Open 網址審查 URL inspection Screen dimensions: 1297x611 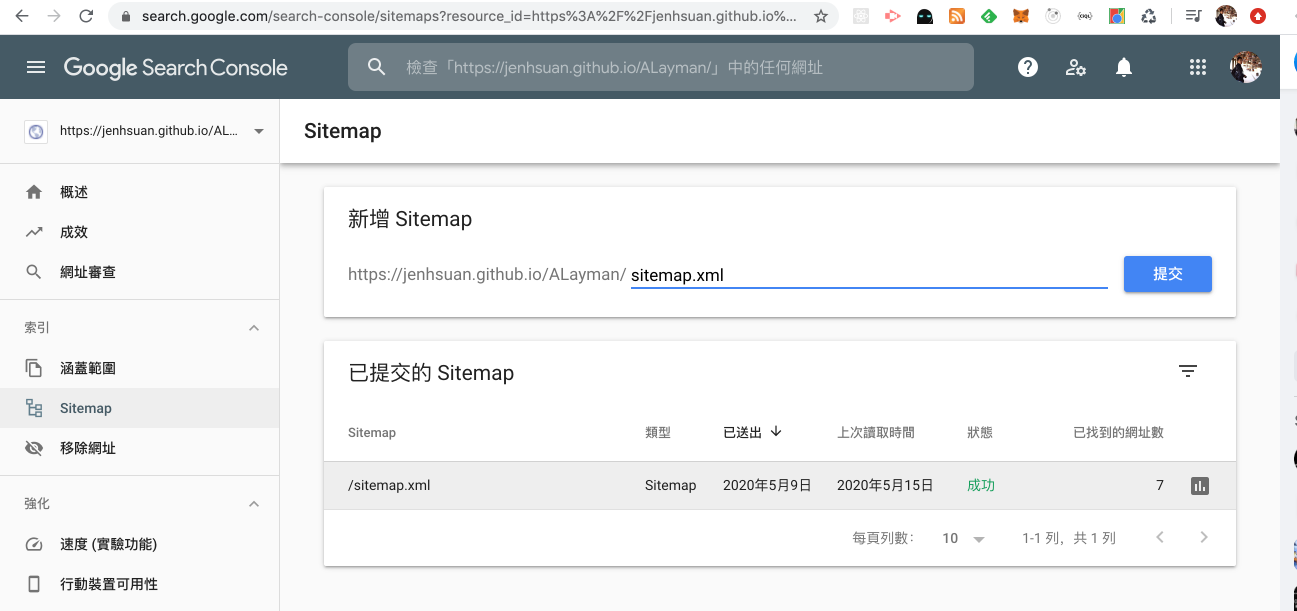(140, 272)
